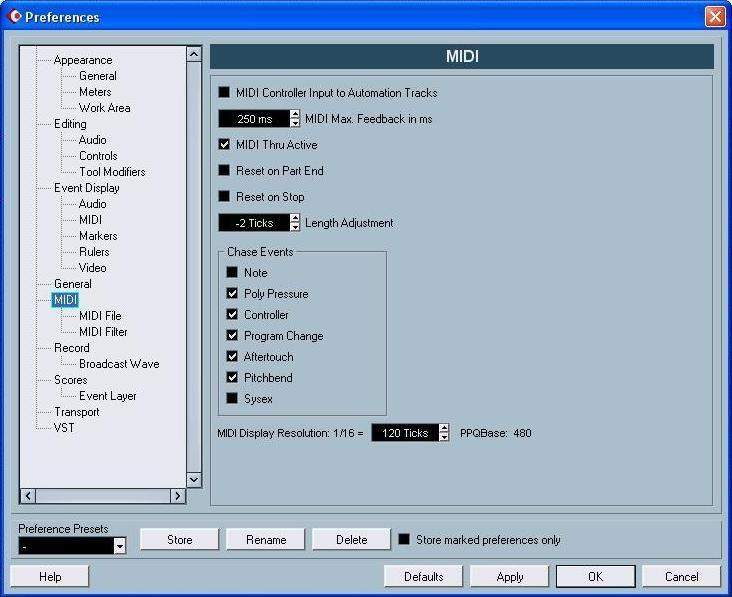Click tree horizontal scroll right arrow
This screenshot has height=597, width=732.
click(177, 495)
